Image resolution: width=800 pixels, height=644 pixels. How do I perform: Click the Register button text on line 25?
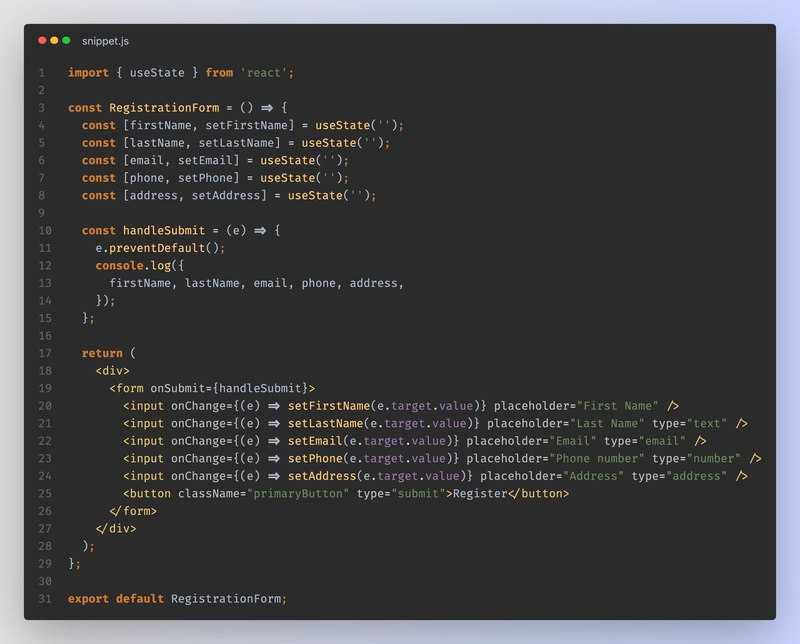coord(480,493)
